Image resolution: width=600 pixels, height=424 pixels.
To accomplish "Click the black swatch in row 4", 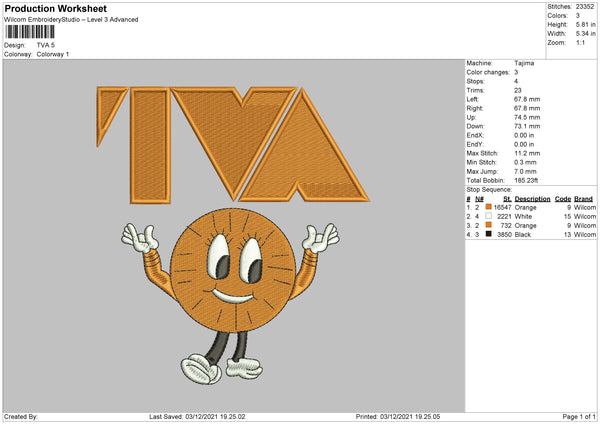I will (488, 234).
